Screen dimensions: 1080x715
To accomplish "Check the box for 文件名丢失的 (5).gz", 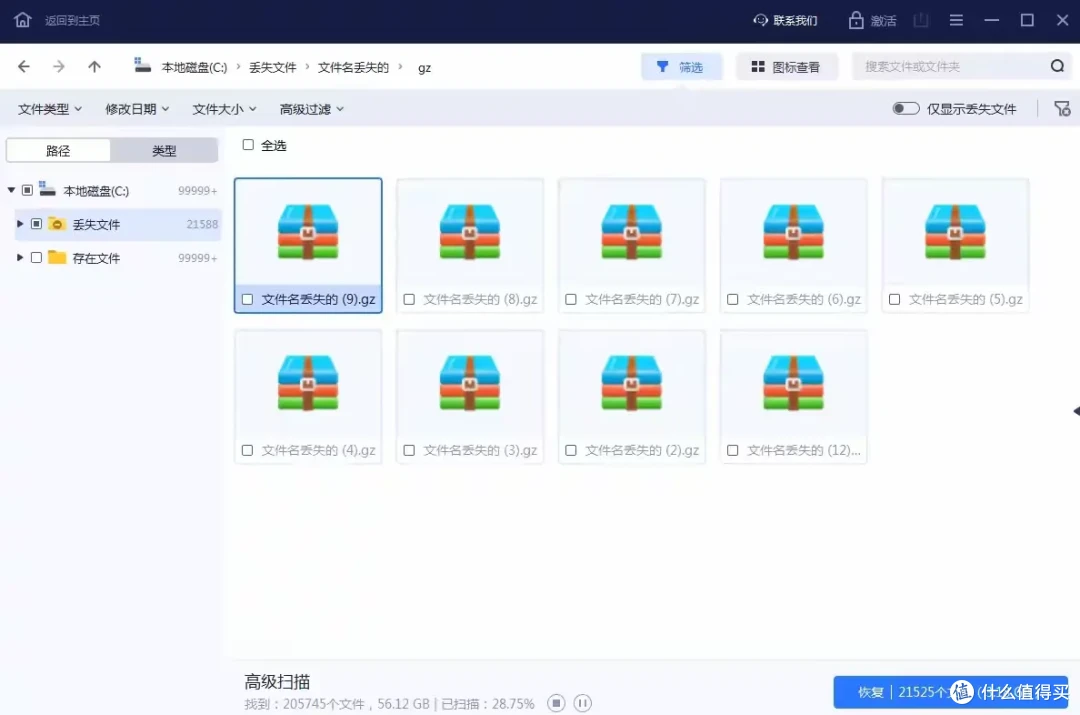I will [x=894, y=299].
